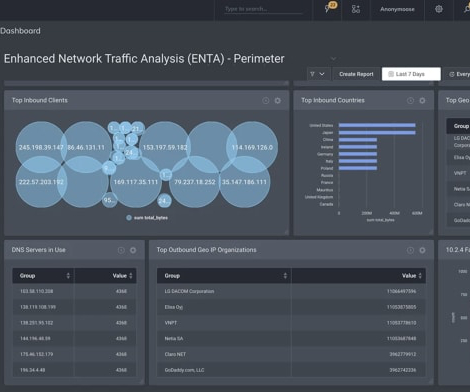Image resolution: width=470 pixels, height=392 pixels.
Task: Open the settings gear in top bar
Action: tap(439, 9)
